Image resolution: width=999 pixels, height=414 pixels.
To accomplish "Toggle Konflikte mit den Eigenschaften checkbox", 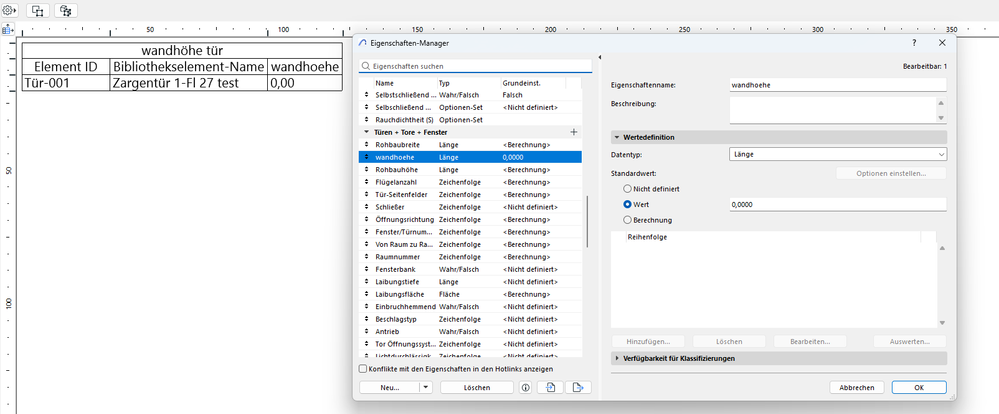I will [363, 369].
